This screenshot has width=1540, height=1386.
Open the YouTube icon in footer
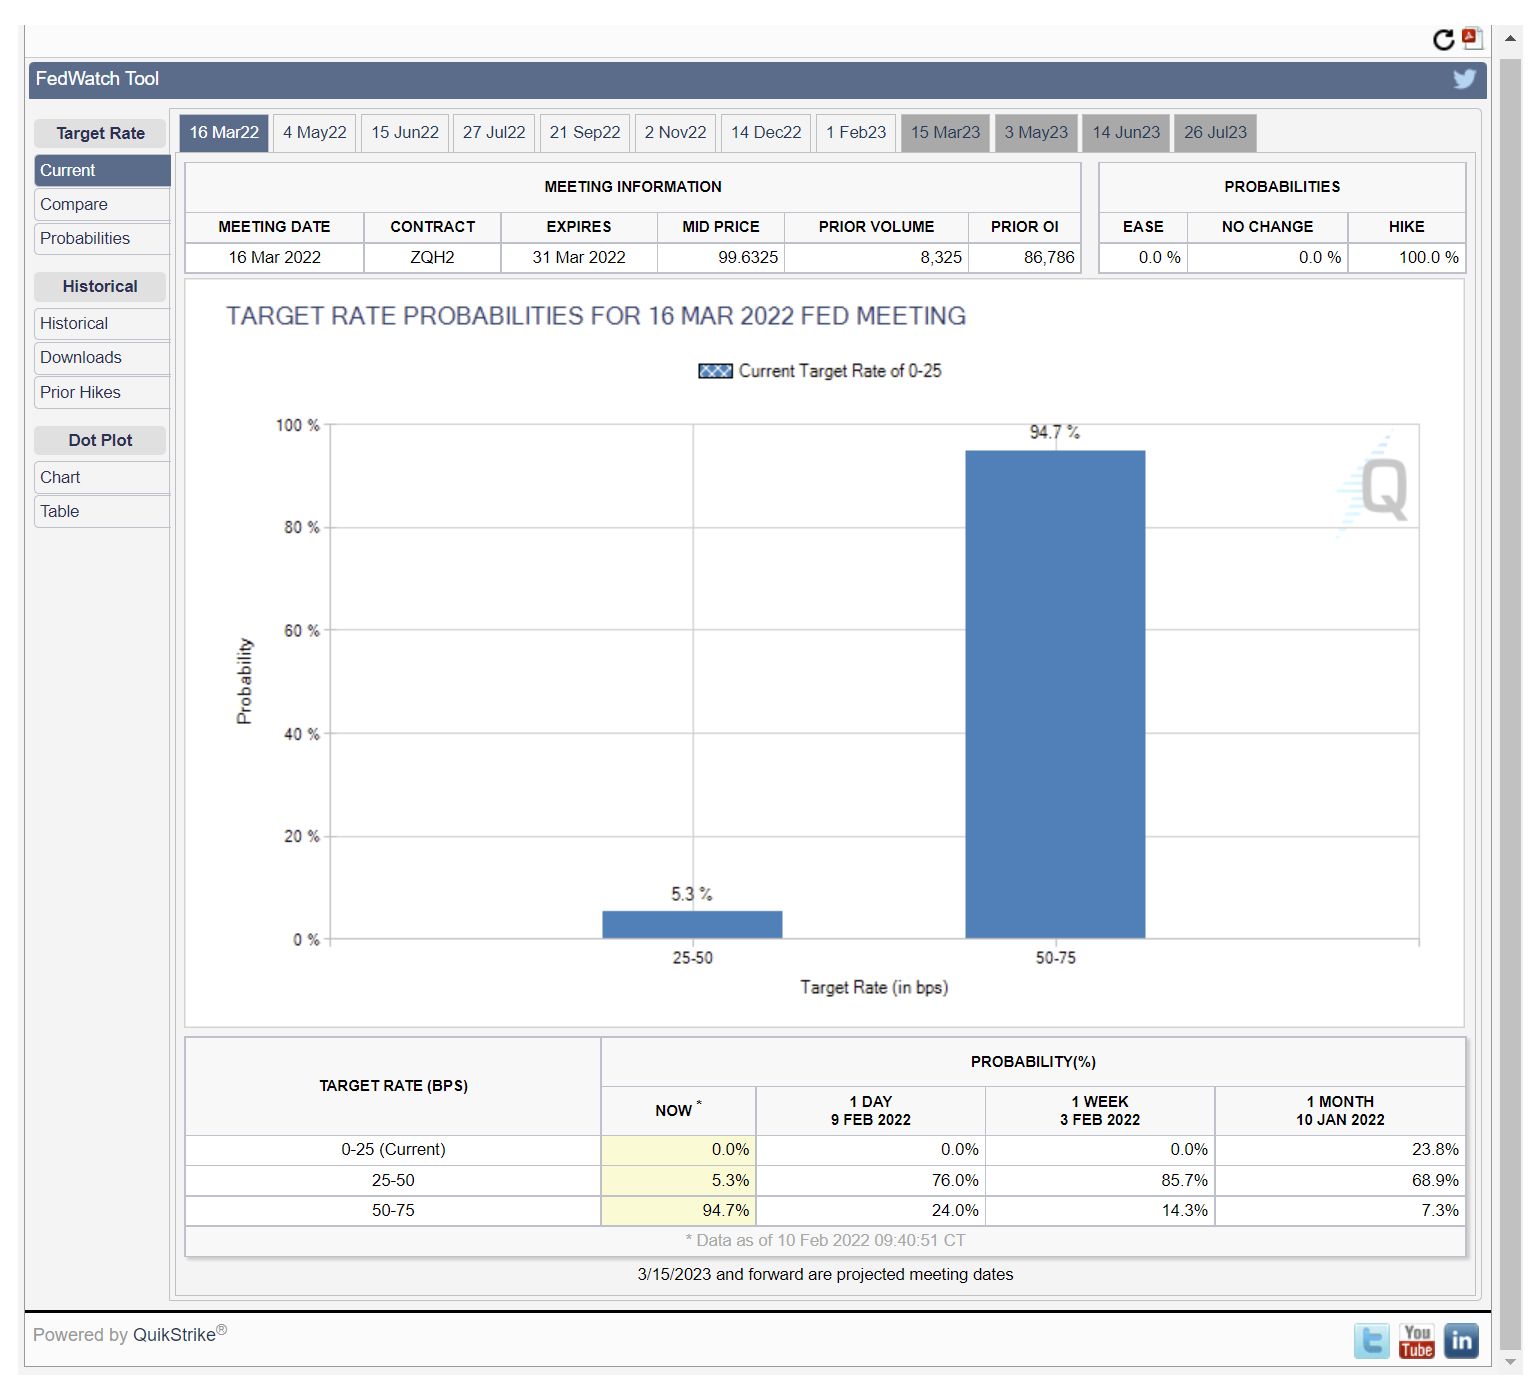click(x=1417, y=1340)
